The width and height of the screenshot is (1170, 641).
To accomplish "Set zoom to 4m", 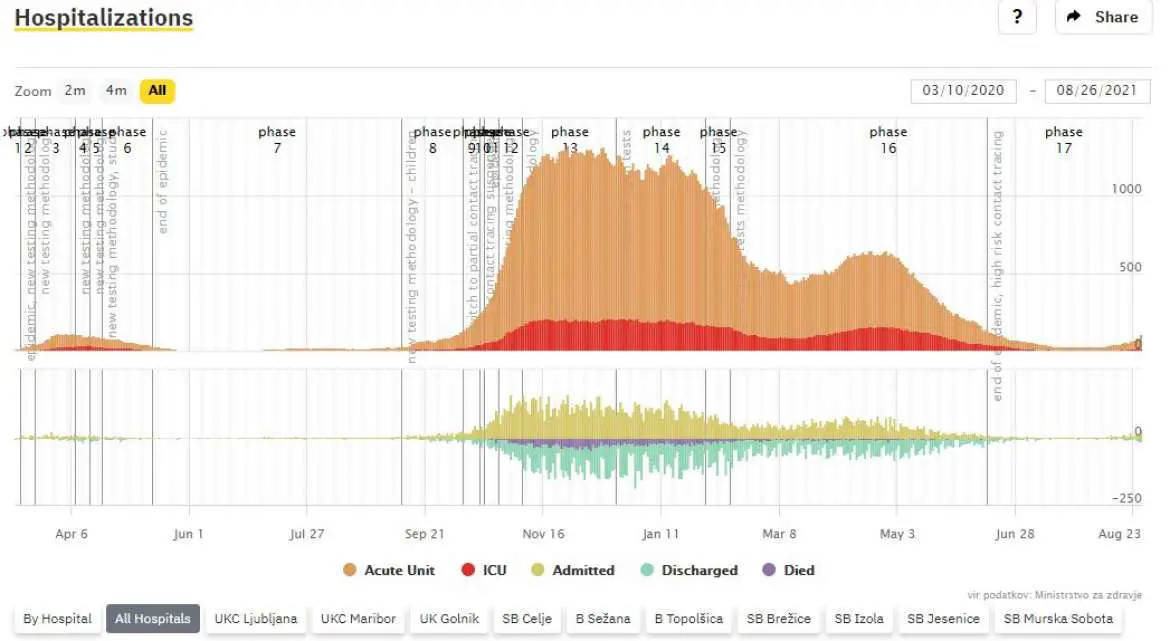I will point(116,91).
